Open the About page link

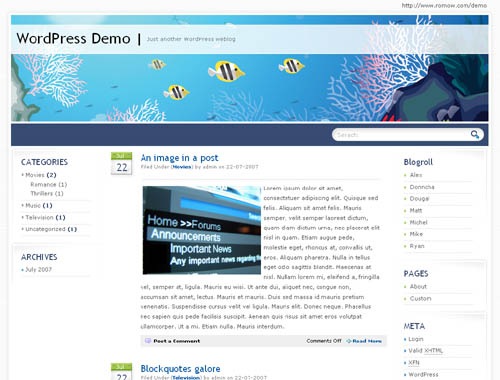click(418, 286)
